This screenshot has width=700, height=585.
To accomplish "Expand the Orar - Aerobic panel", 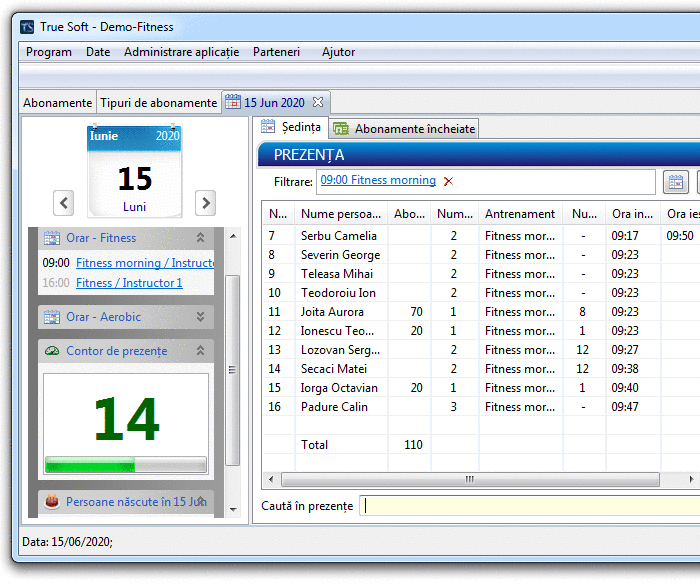I will point(200,317).
